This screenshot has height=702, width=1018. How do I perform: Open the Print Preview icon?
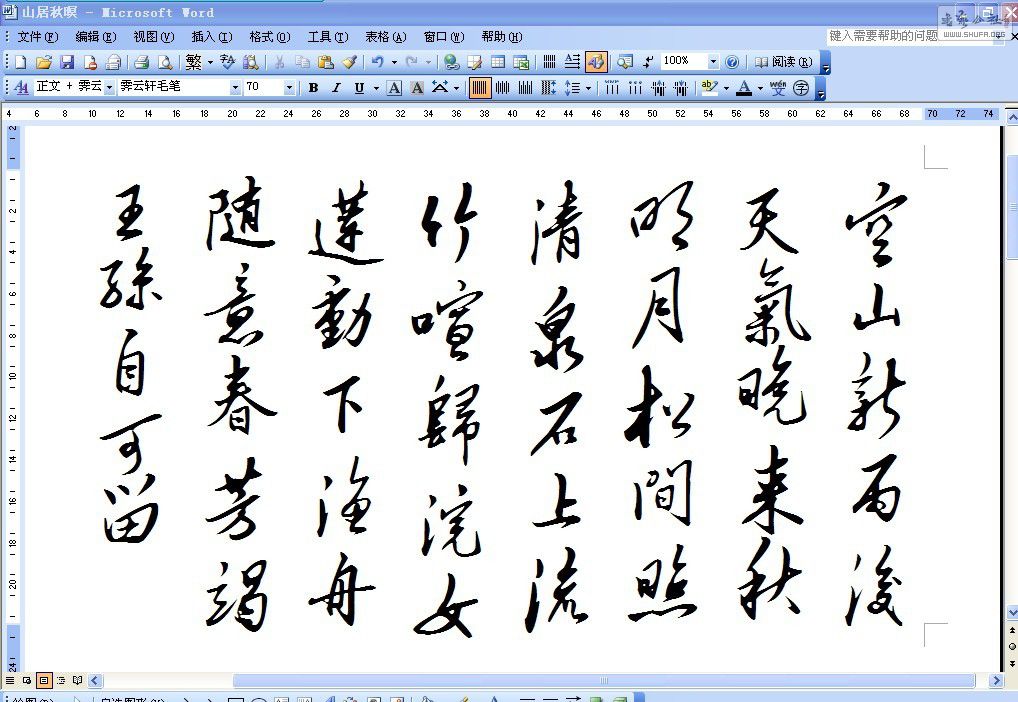[164, 62]
